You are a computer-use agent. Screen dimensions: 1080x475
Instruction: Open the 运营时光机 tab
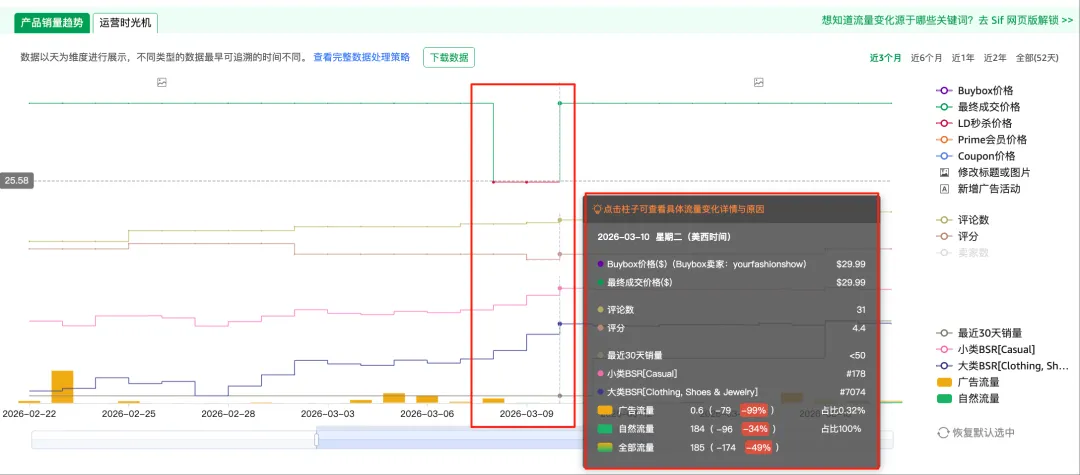(x=125, y=23)
